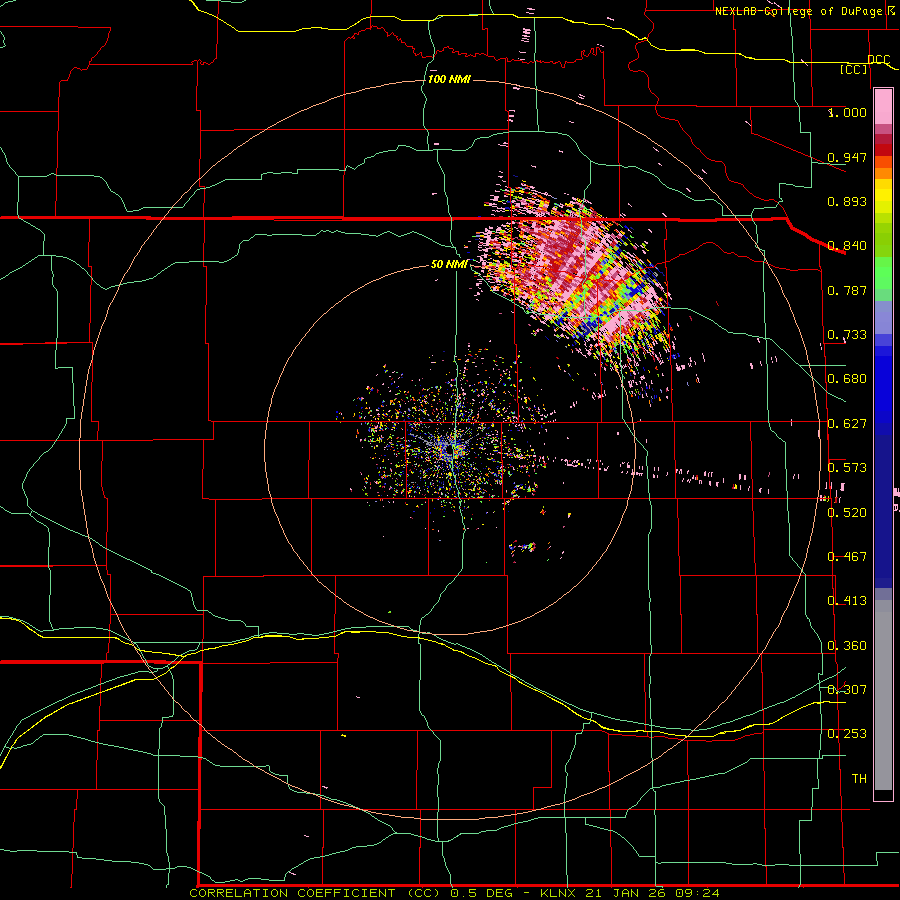Select the 0.733 scale value
The width and height of the screenshot is (900, 900).
coord(847,334)
